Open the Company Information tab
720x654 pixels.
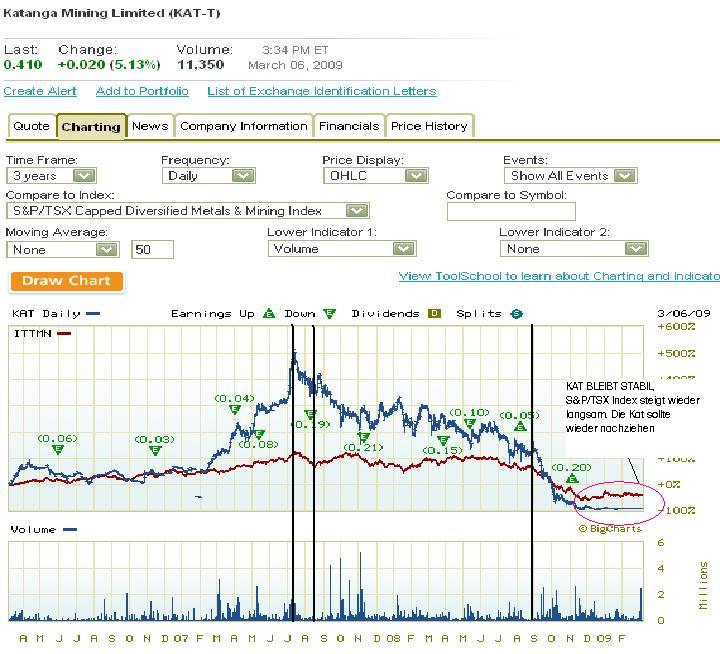[243, 126]
